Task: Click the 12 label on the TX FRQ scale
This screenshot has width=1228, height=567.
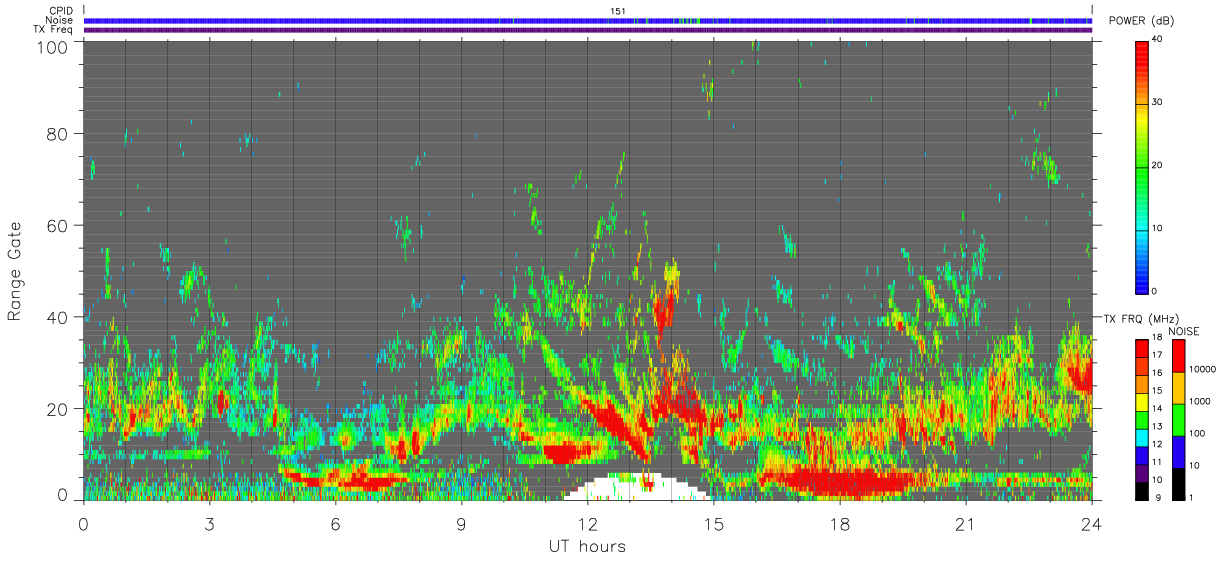Action: click(x=1156, y=445)
